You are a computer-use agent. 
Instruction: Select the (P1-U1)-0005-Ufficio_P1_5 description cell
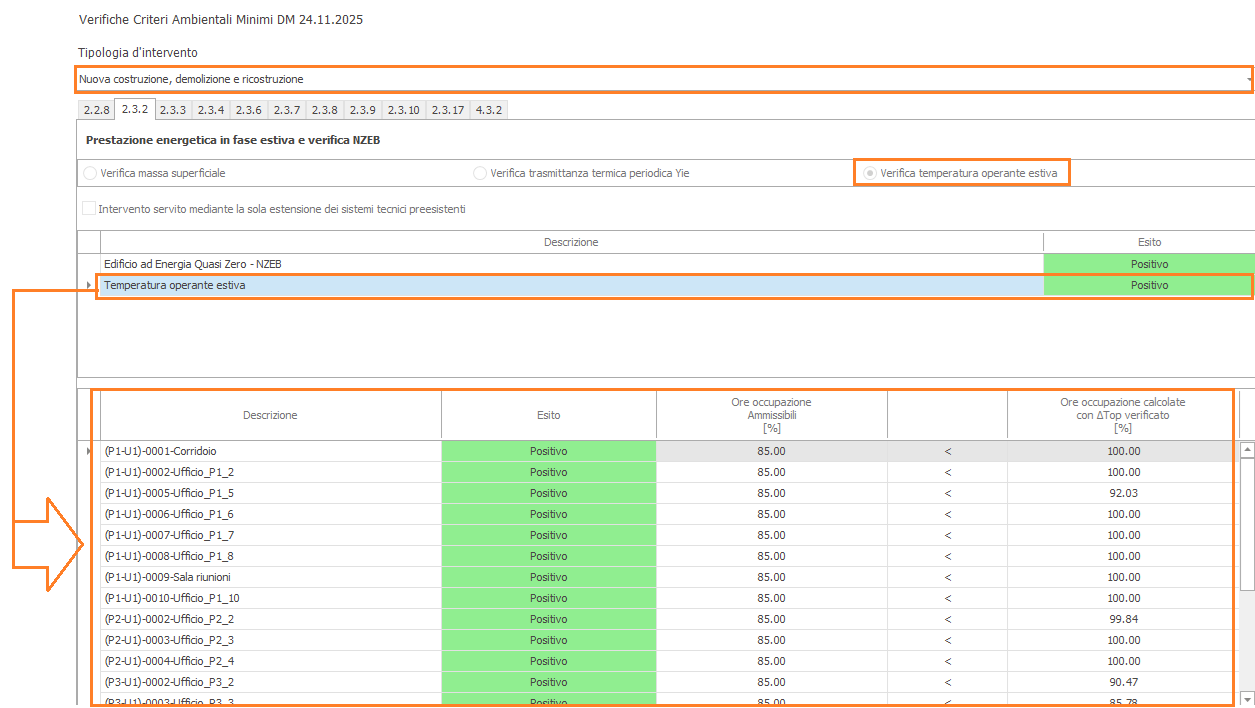point(270,493)
